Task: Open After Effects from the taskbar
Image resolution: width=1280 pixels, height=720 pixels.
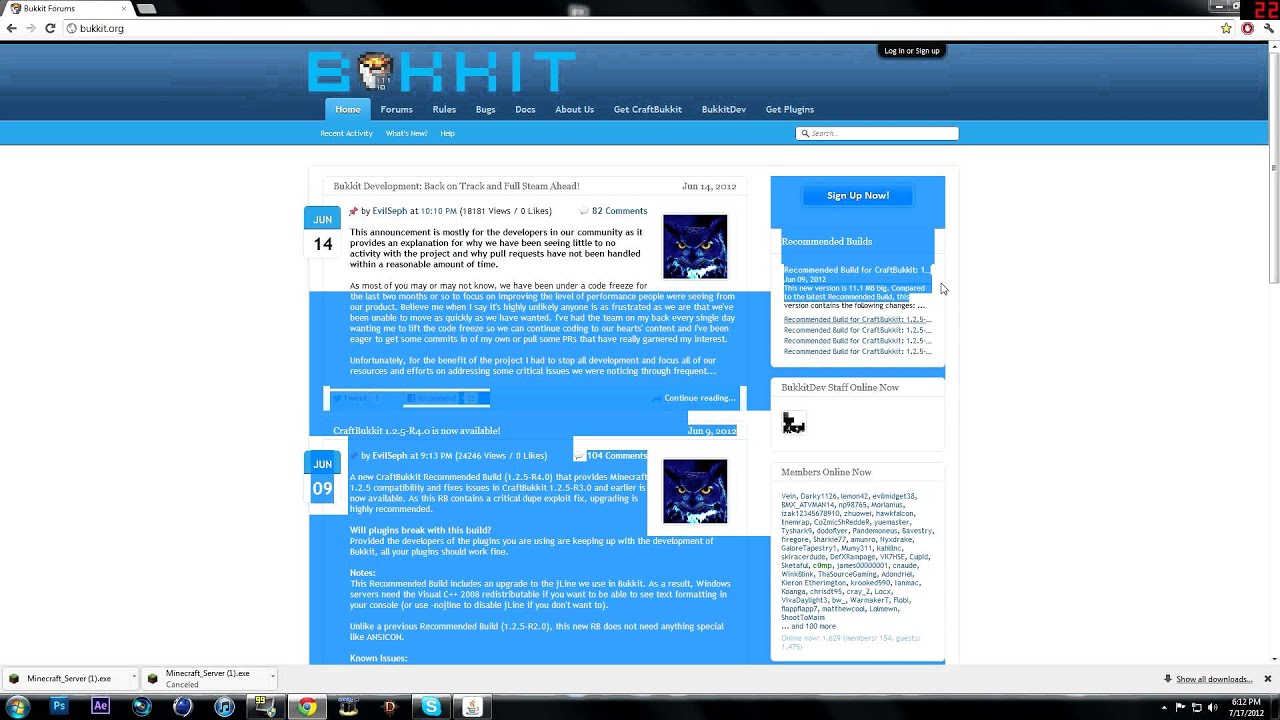Action: (100, 707)
